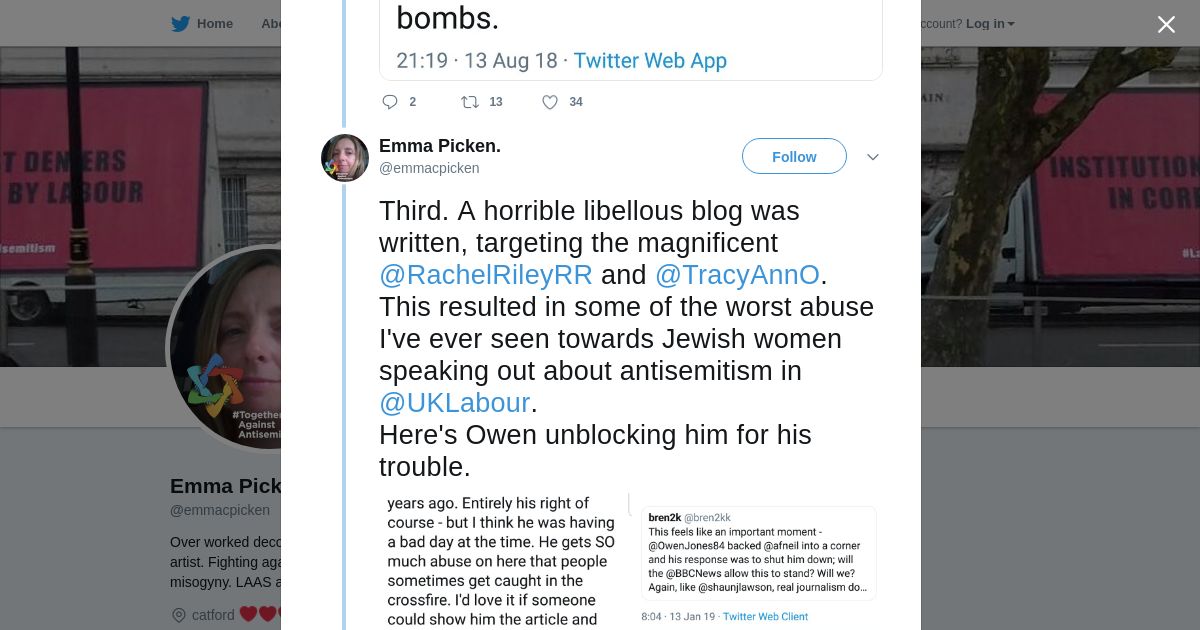Follow Emma Picken
The image size is (1200, 630).
pyautogui.click(x=794, y=157)
